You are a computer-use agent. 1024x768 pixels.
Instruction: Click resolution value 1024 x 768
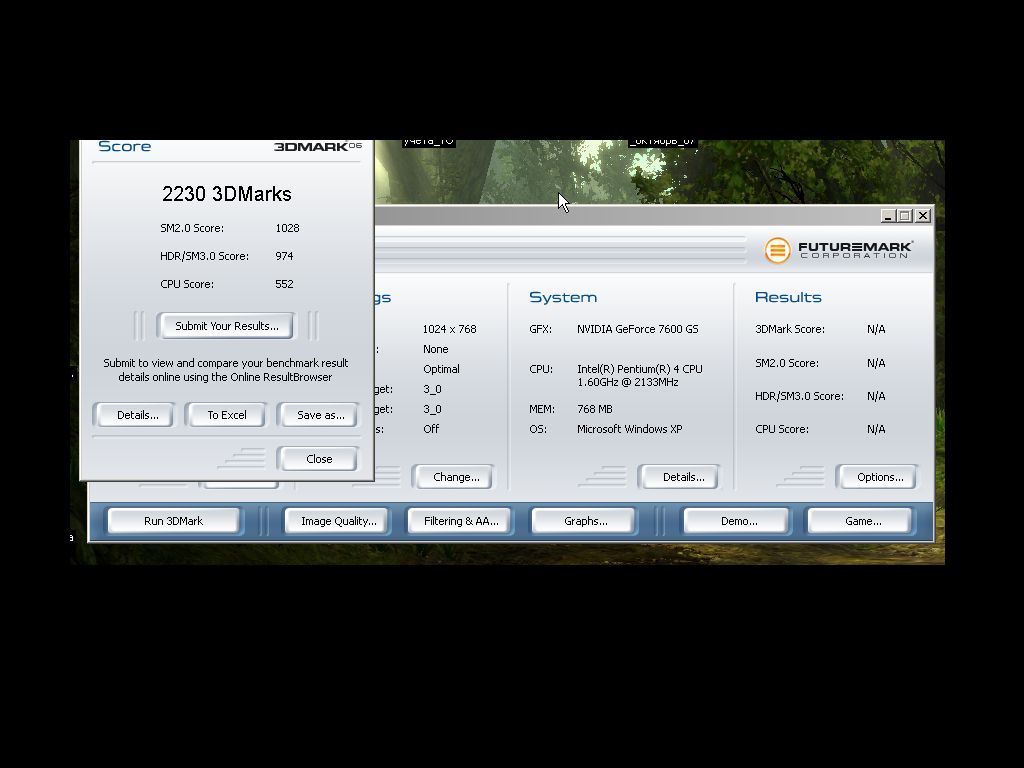(x=449, y=329)
